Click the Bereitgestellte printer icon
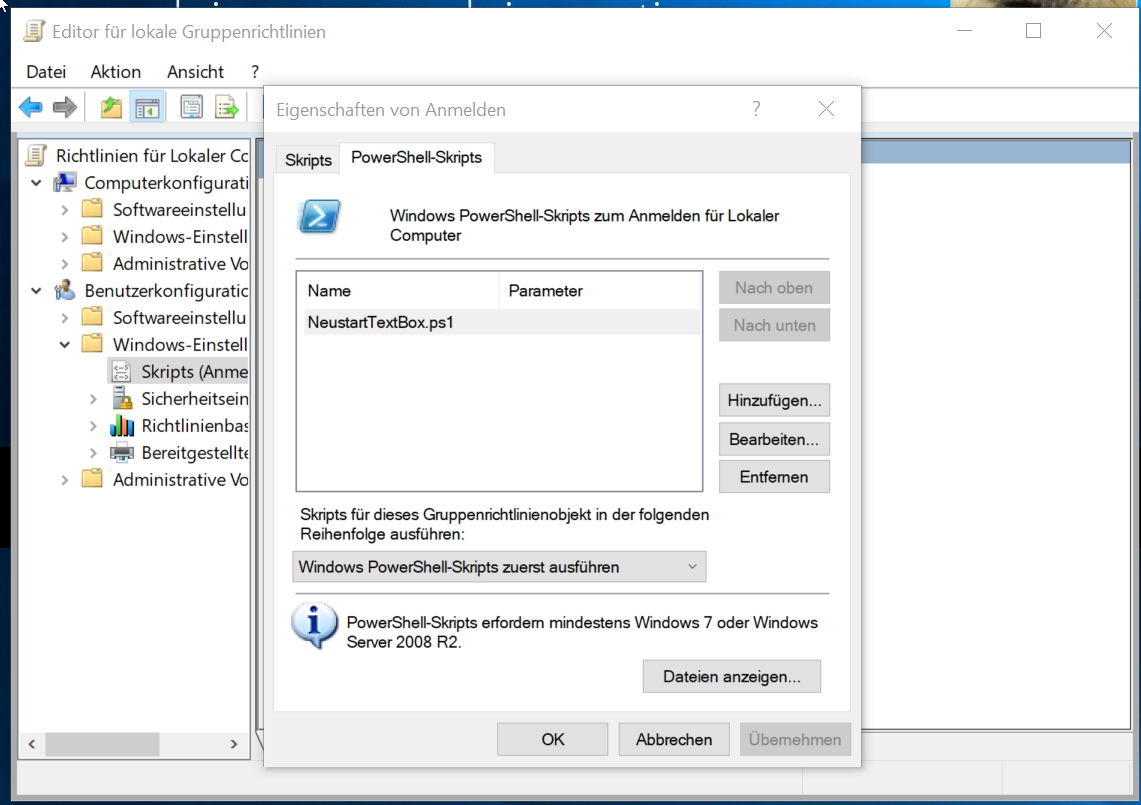This screenshot has width=1141, height=805. click(122, 452)
